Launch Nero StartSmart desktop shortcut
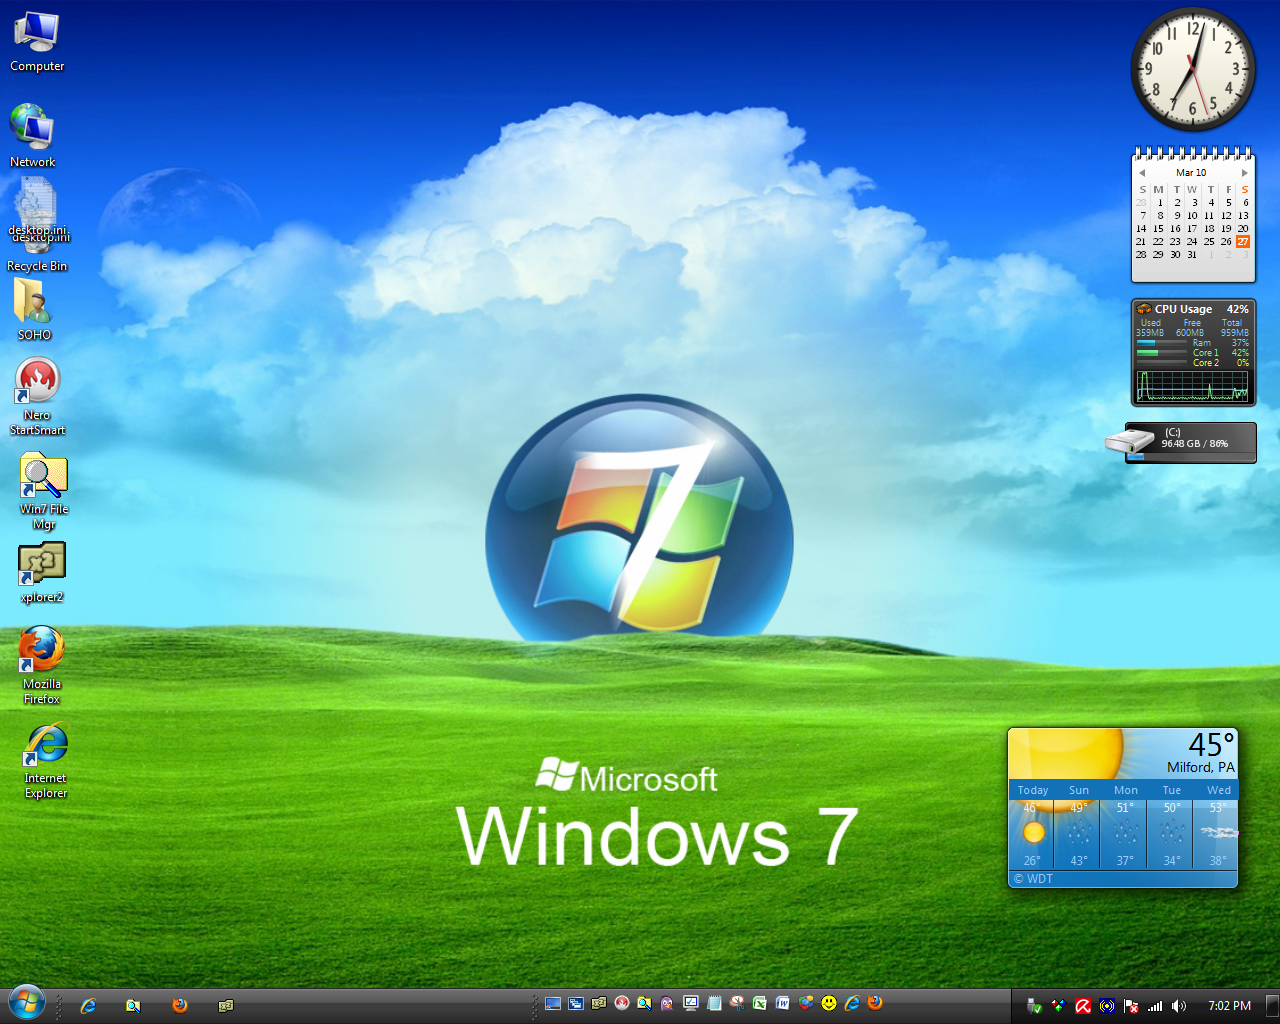This screenshot has height=1024, width=1280. (38, 397)
